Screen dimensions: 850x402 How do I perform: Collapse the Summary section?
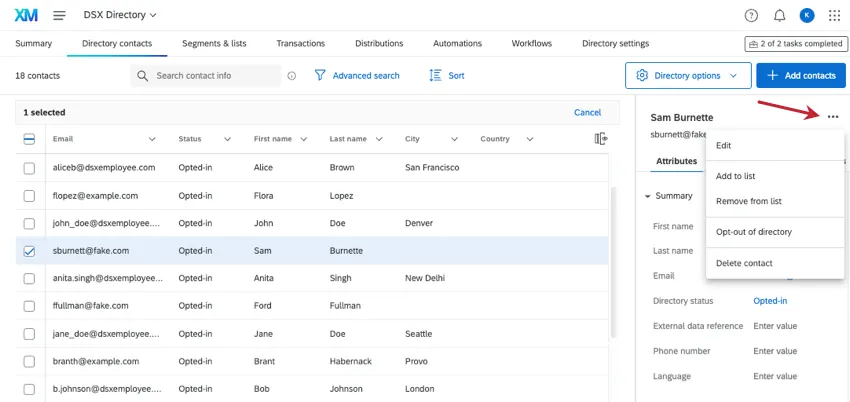pos(648,196)
